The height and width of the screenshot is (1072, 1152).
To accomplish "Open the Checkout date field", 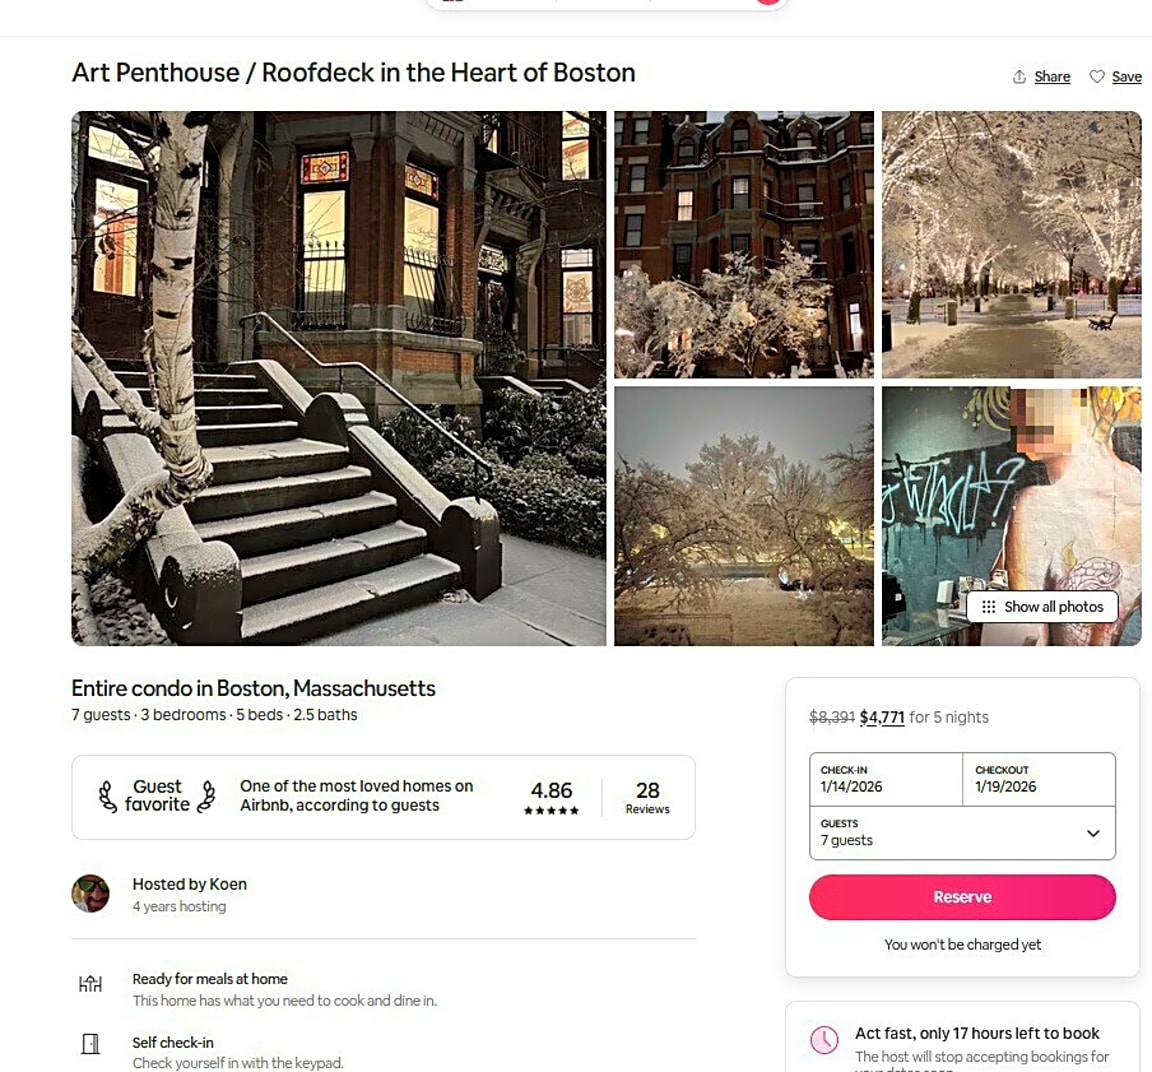I will point(1039,779).
